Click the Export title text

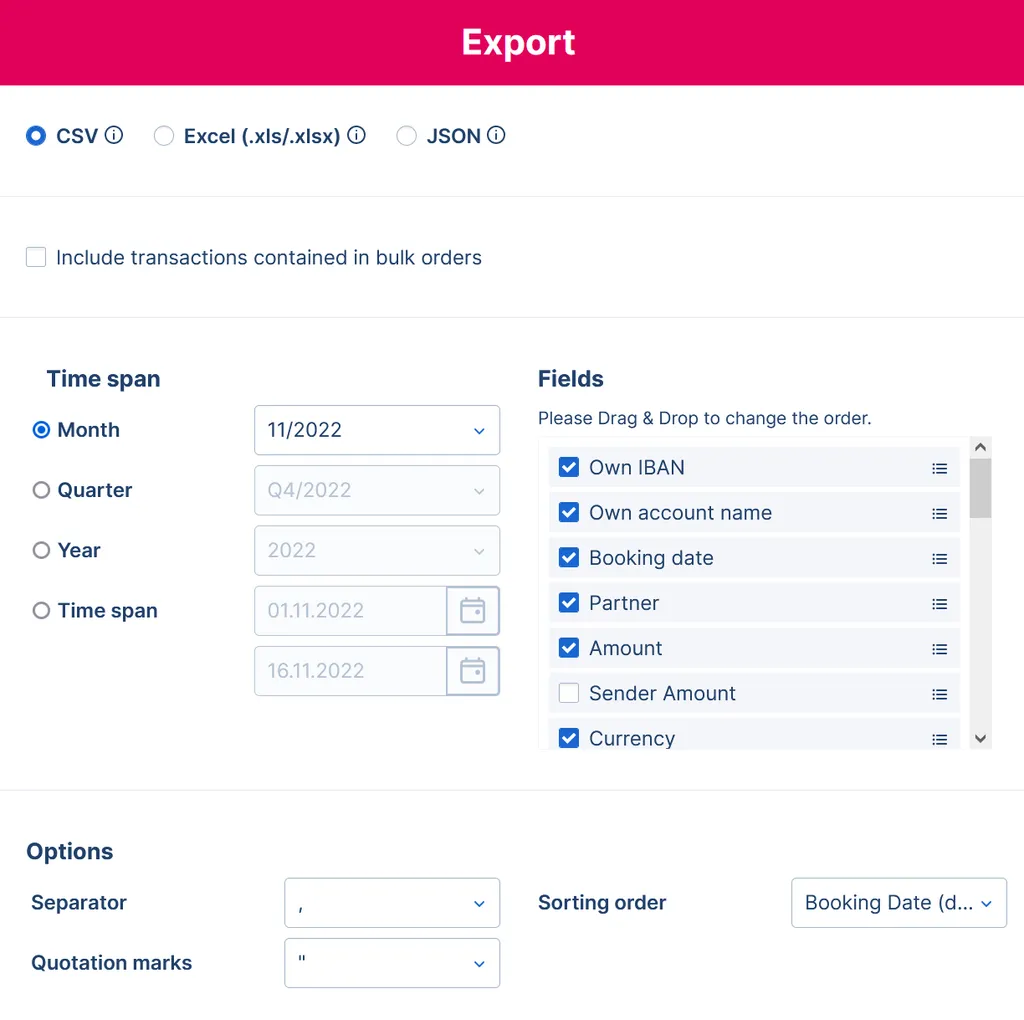(519, 43)
